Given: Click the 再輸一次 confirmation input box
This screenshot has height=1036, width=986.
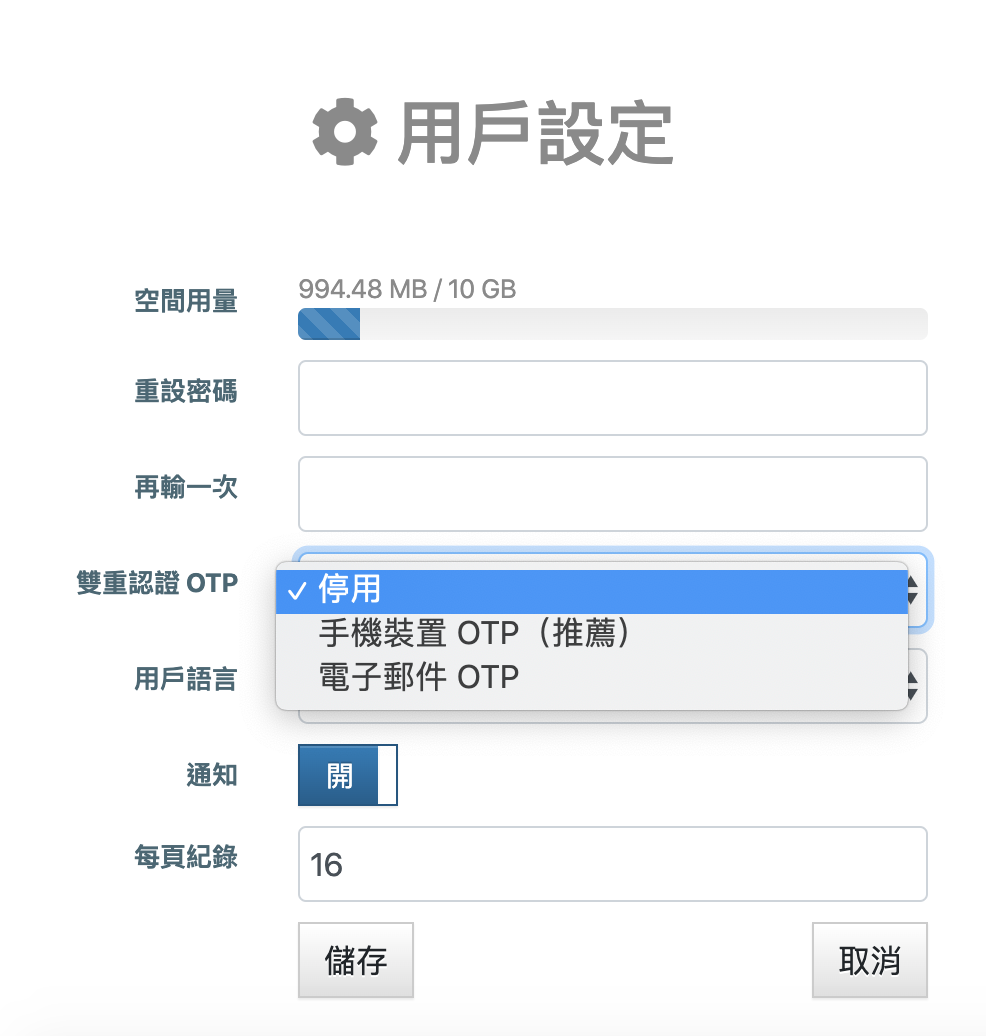Looking at the screenshot, I should pos(612,494).
